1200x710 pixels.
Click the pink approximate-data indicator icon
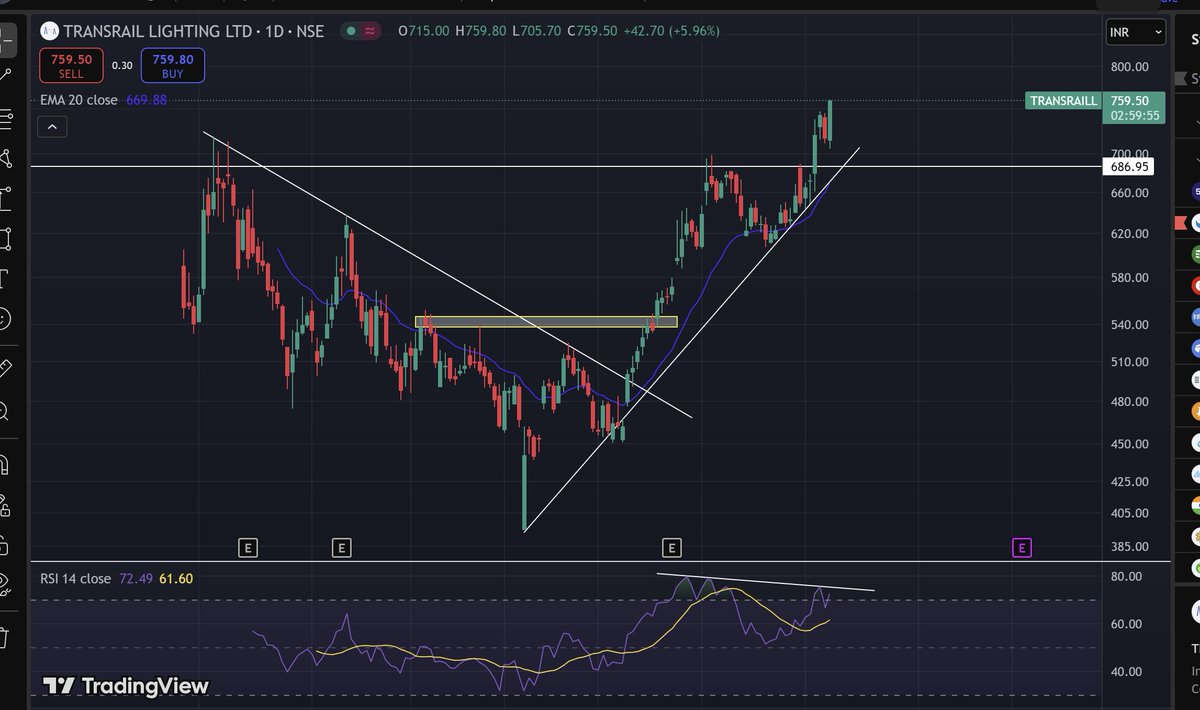[x=371, y=31]
